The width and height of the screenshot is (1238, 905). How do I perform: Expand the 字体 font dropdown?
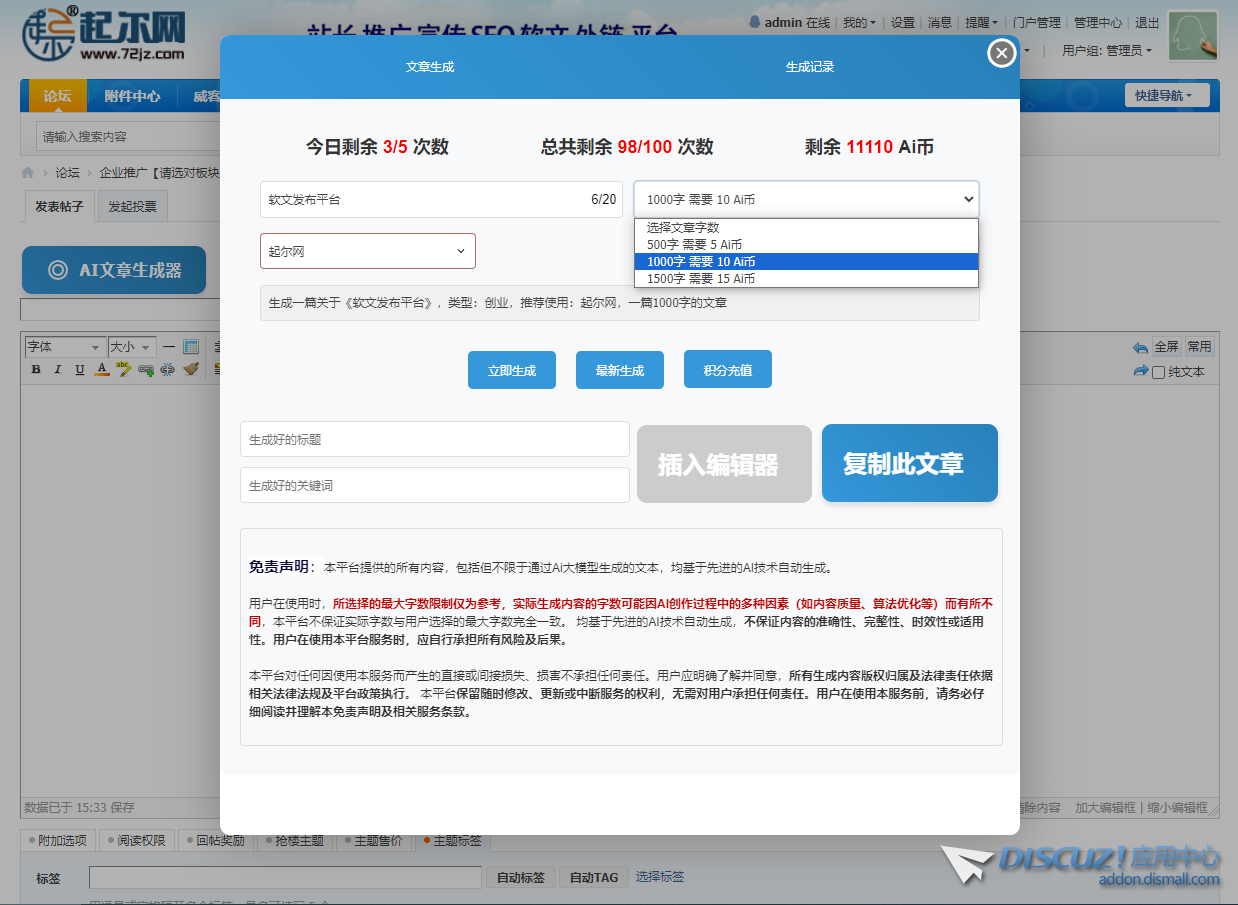[x=64, y=347]
